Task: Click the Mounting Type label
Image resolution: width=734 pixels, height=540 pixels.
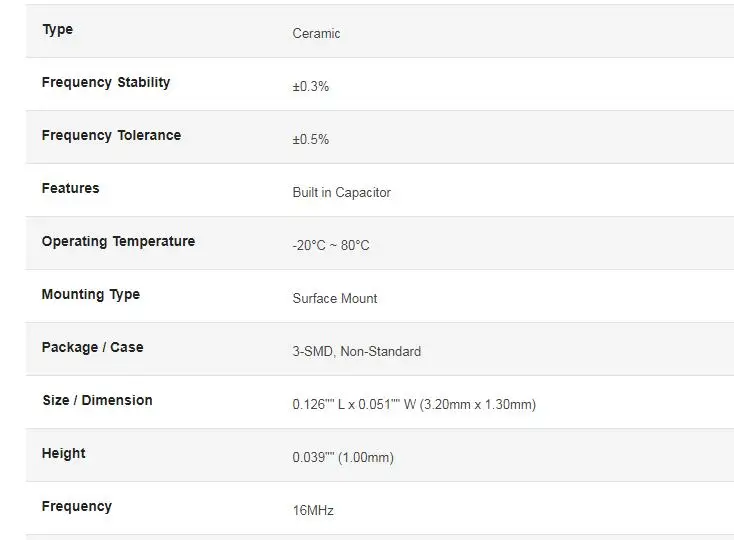Action: 90,295
